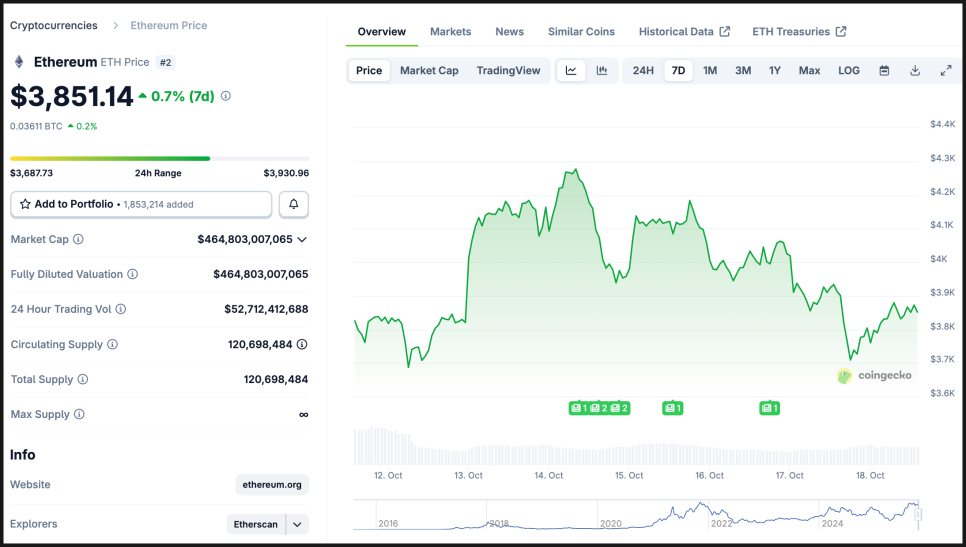966x547 pixels.
Task: Select the 24H time range
Action: [643, 71]
